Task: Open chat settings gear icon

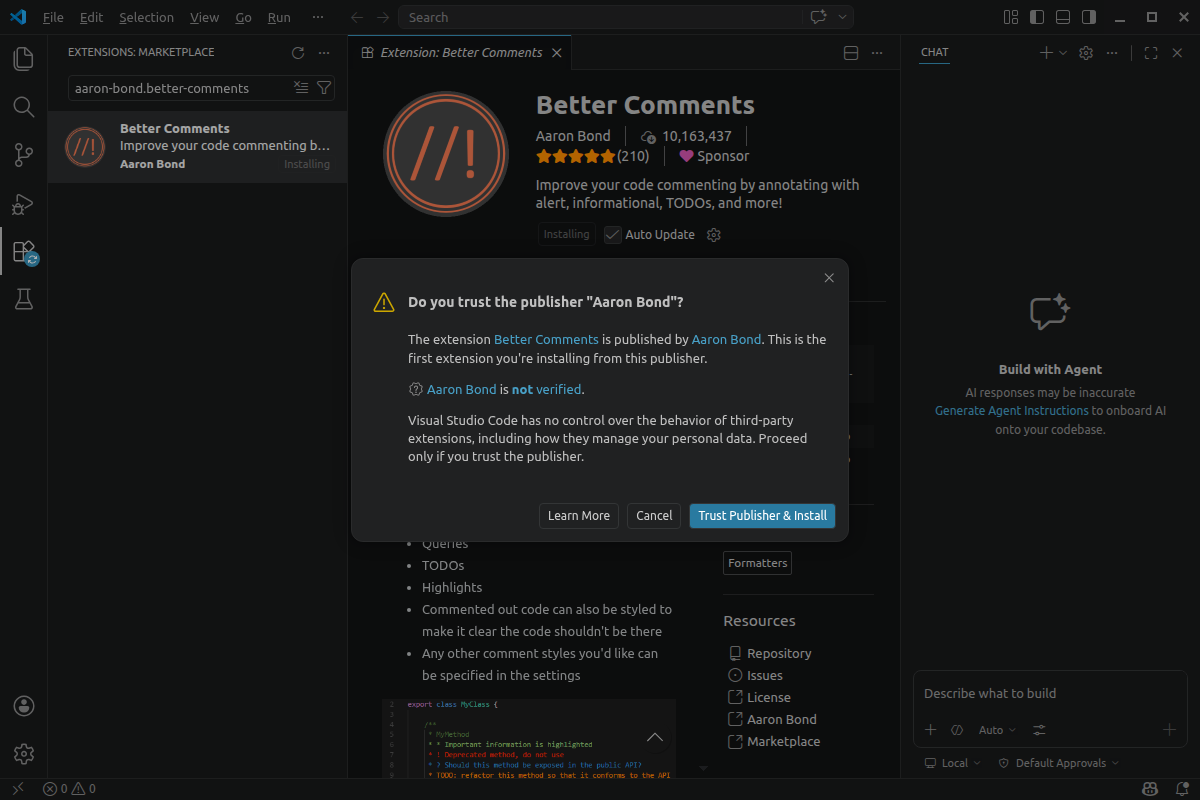Action: point(1086,53)
